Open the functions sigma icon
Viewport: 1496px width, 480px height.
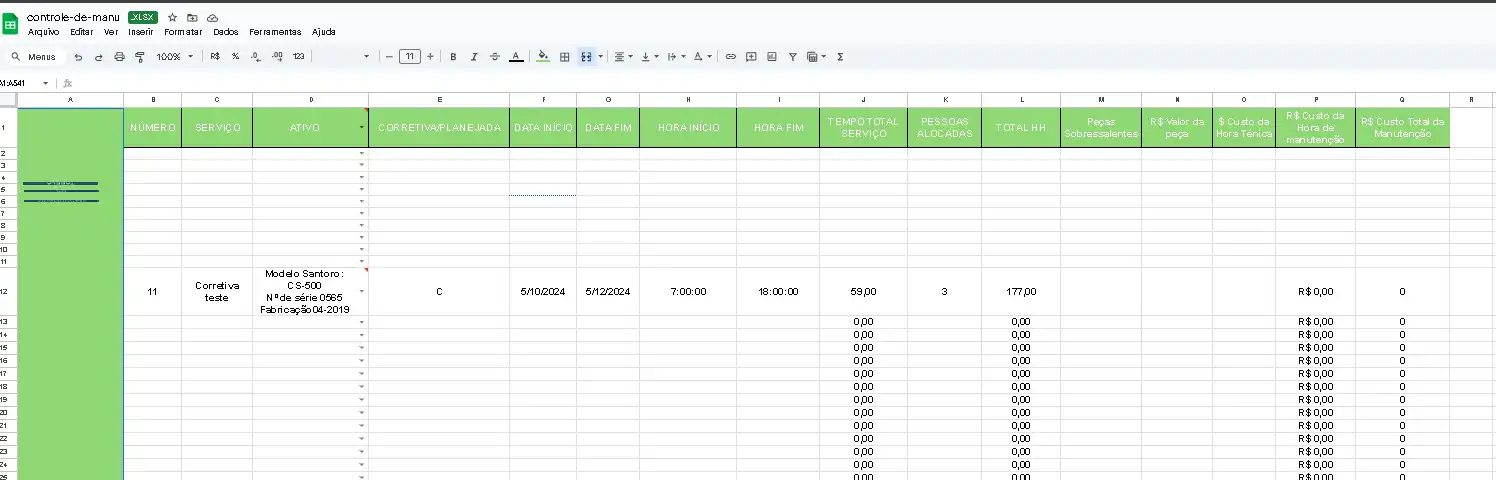pos(840,57)
